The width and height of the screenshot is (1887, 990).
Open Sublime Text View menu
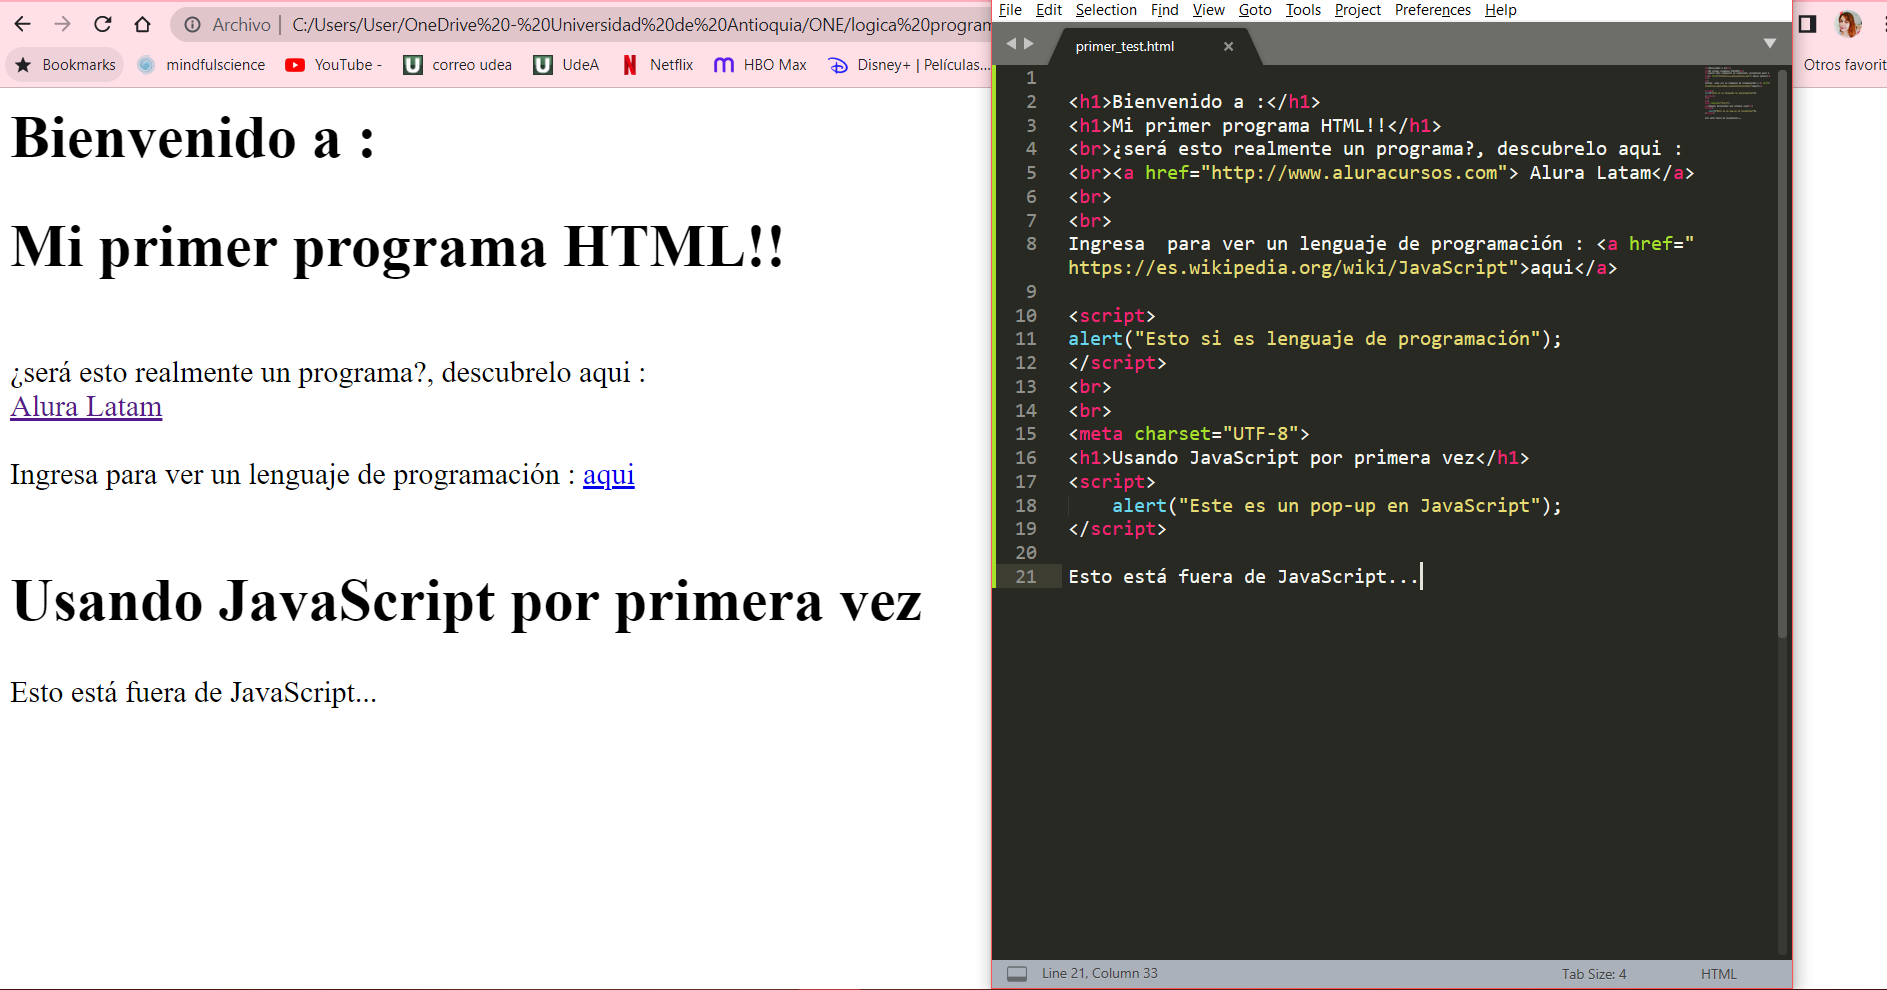(x=1208, y=10)
